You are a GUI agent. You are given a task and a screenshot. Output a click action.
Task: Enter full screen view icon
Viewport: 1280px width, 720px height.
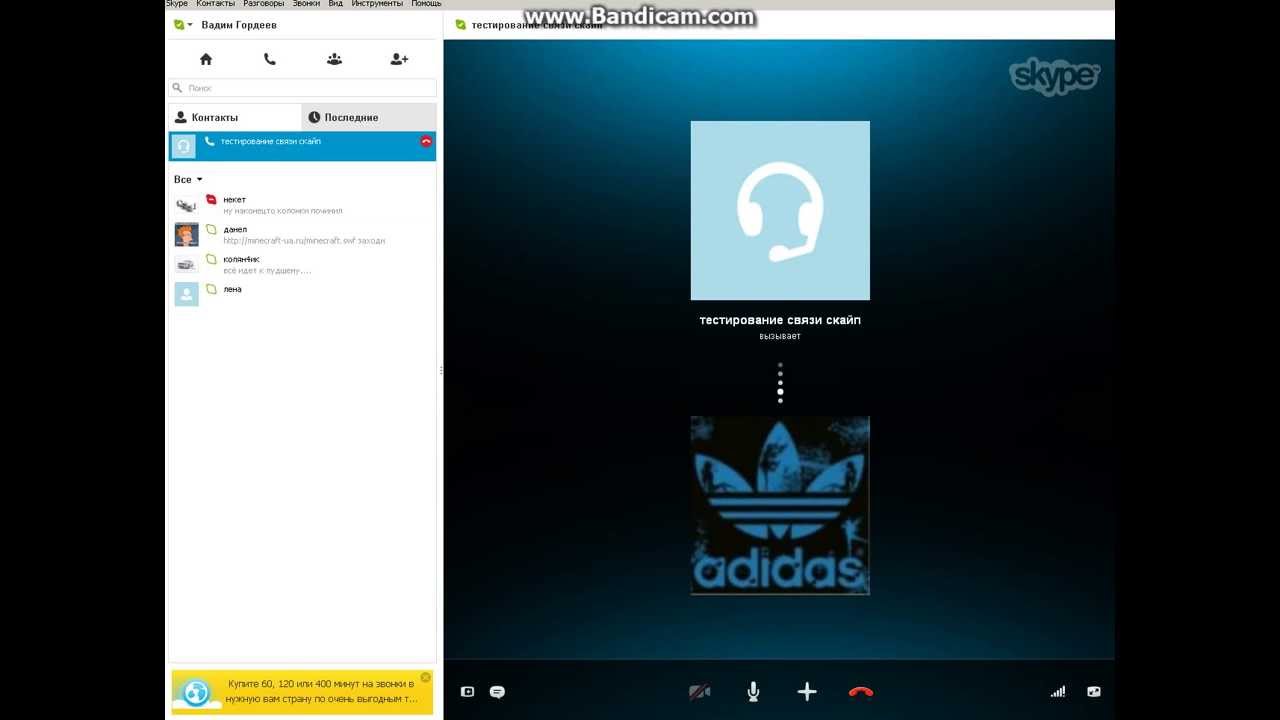tap(1094, 691)
